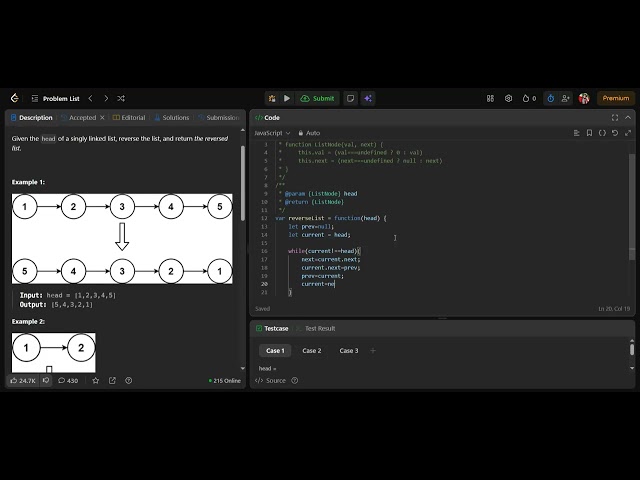Viewport: 640px width, 480px height.
Task: Dislike the problem with thumbs down
Action: coord(46,380)
